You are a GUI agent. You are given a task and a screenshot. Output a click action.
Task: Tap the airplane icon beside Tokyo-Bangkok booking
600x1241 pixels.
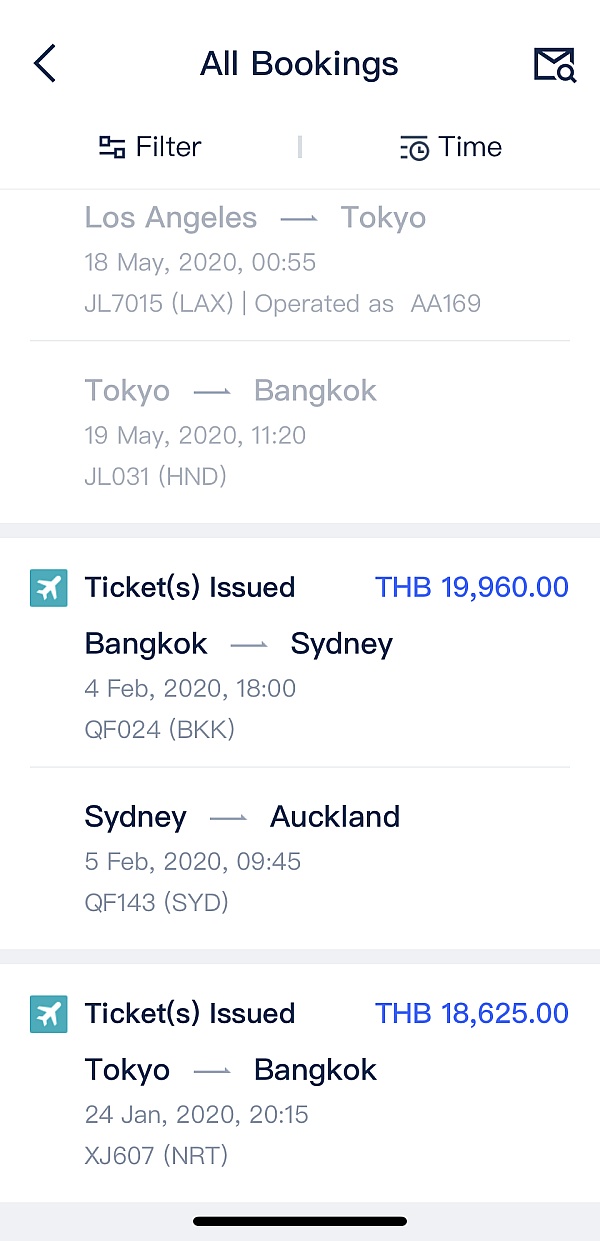47,1013
